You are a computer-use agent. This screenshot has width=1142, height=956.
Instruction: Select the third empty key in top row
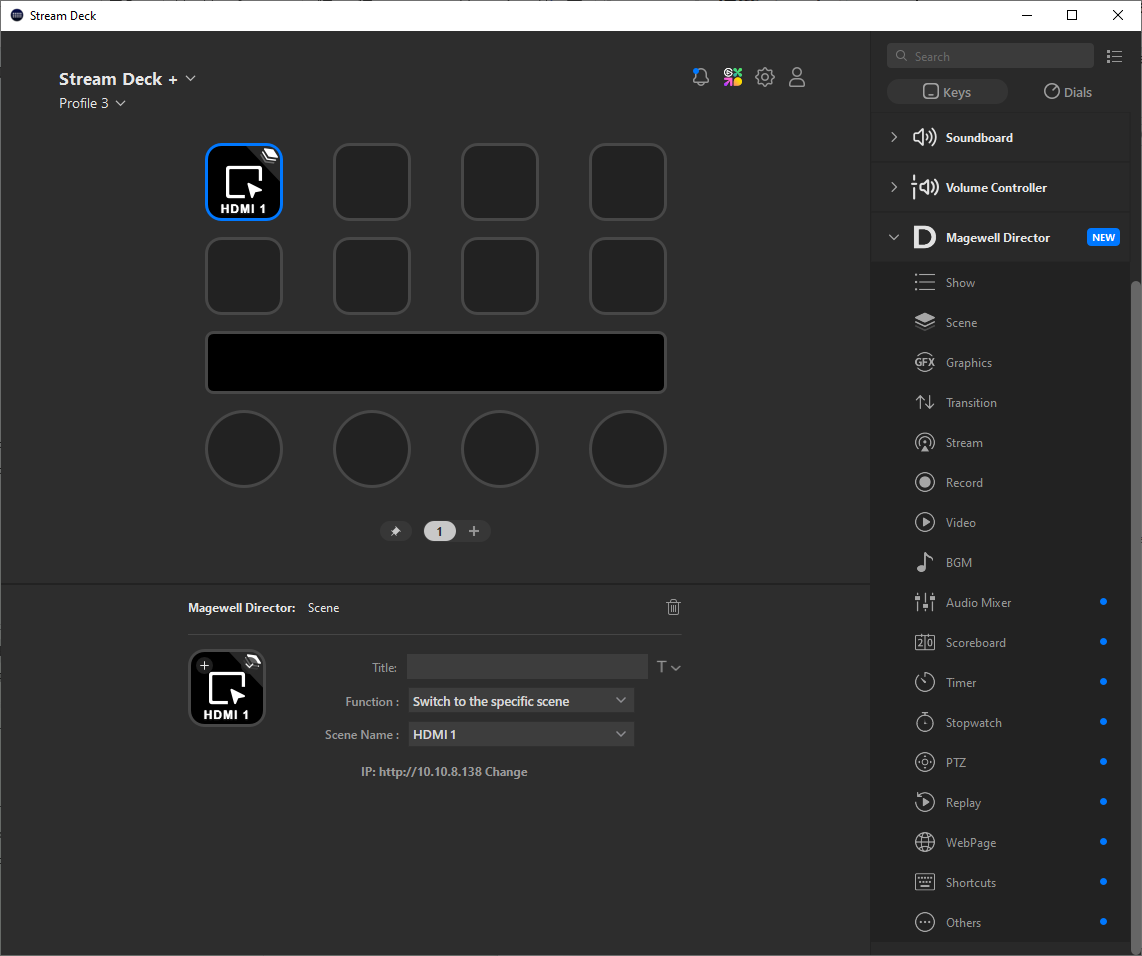[x=500, y=182]
